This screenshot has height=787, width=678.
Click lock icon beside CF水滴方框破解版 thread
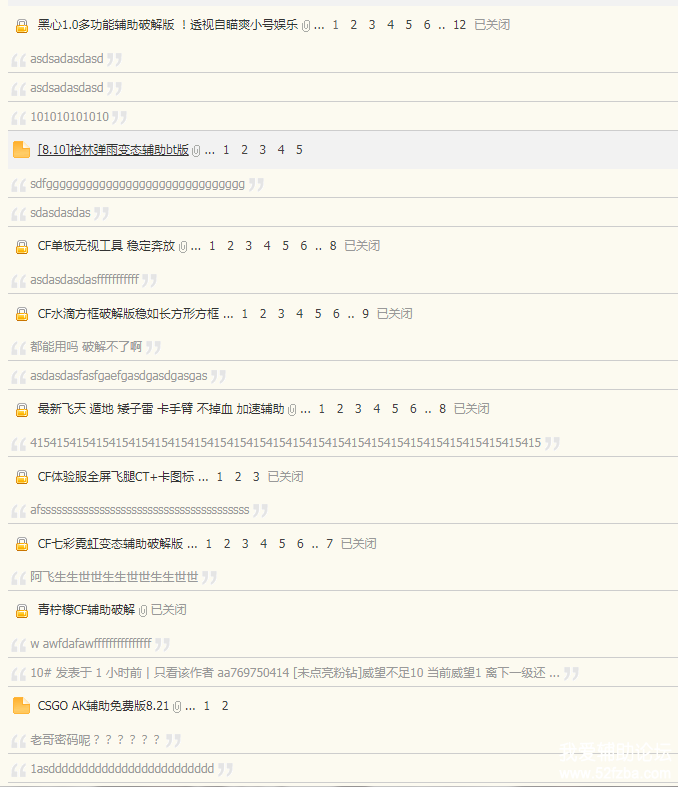22,314
